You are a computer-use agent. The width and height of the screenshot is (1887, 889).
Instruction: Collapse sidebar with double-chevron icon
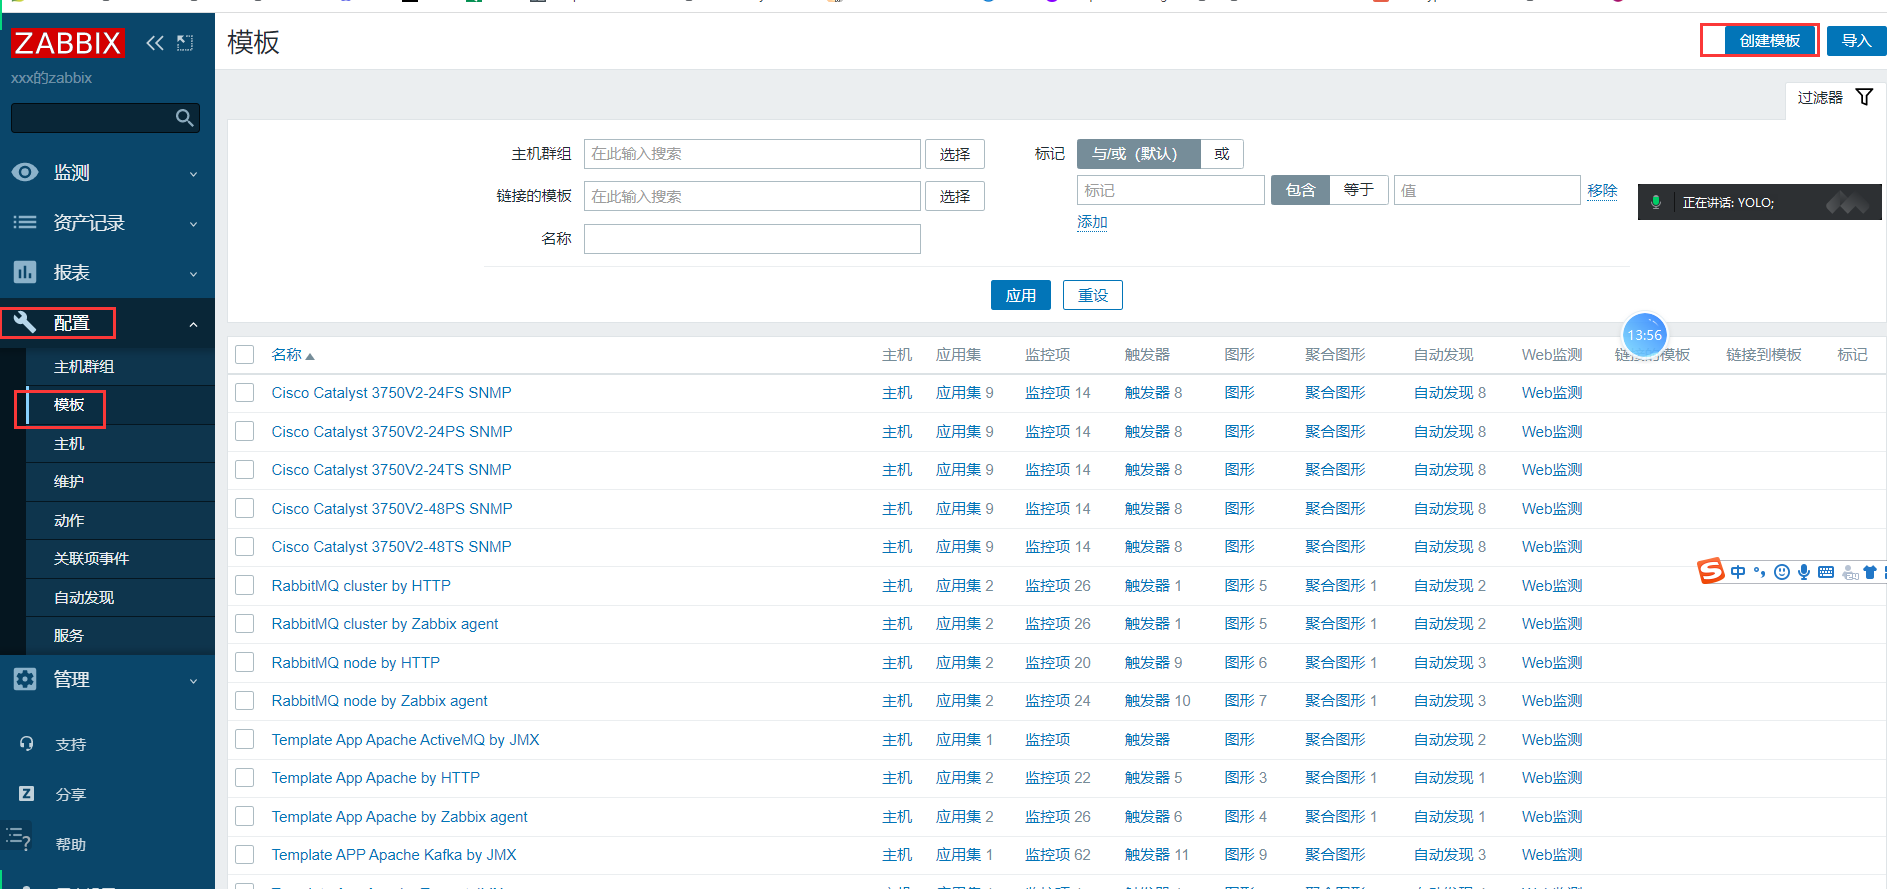(154, 43)
